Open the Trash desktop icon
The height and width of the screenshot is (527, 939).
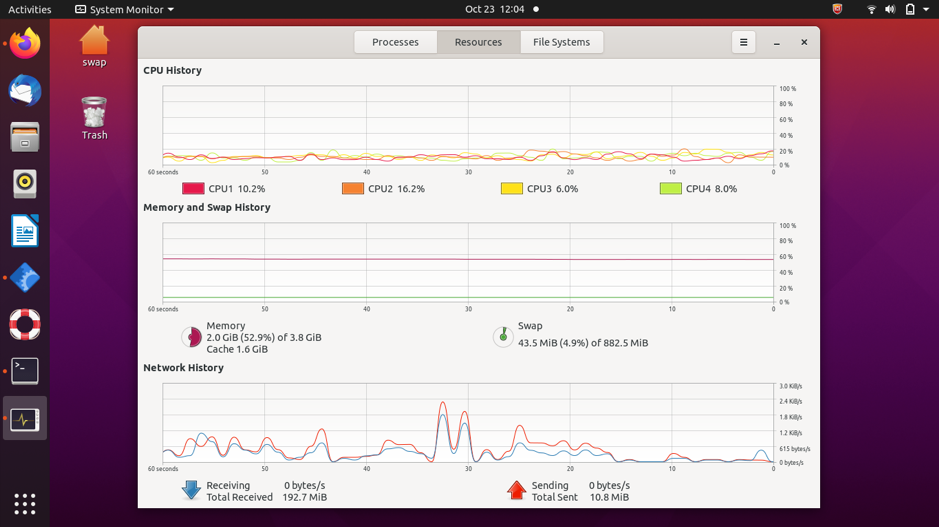(94, 119)
